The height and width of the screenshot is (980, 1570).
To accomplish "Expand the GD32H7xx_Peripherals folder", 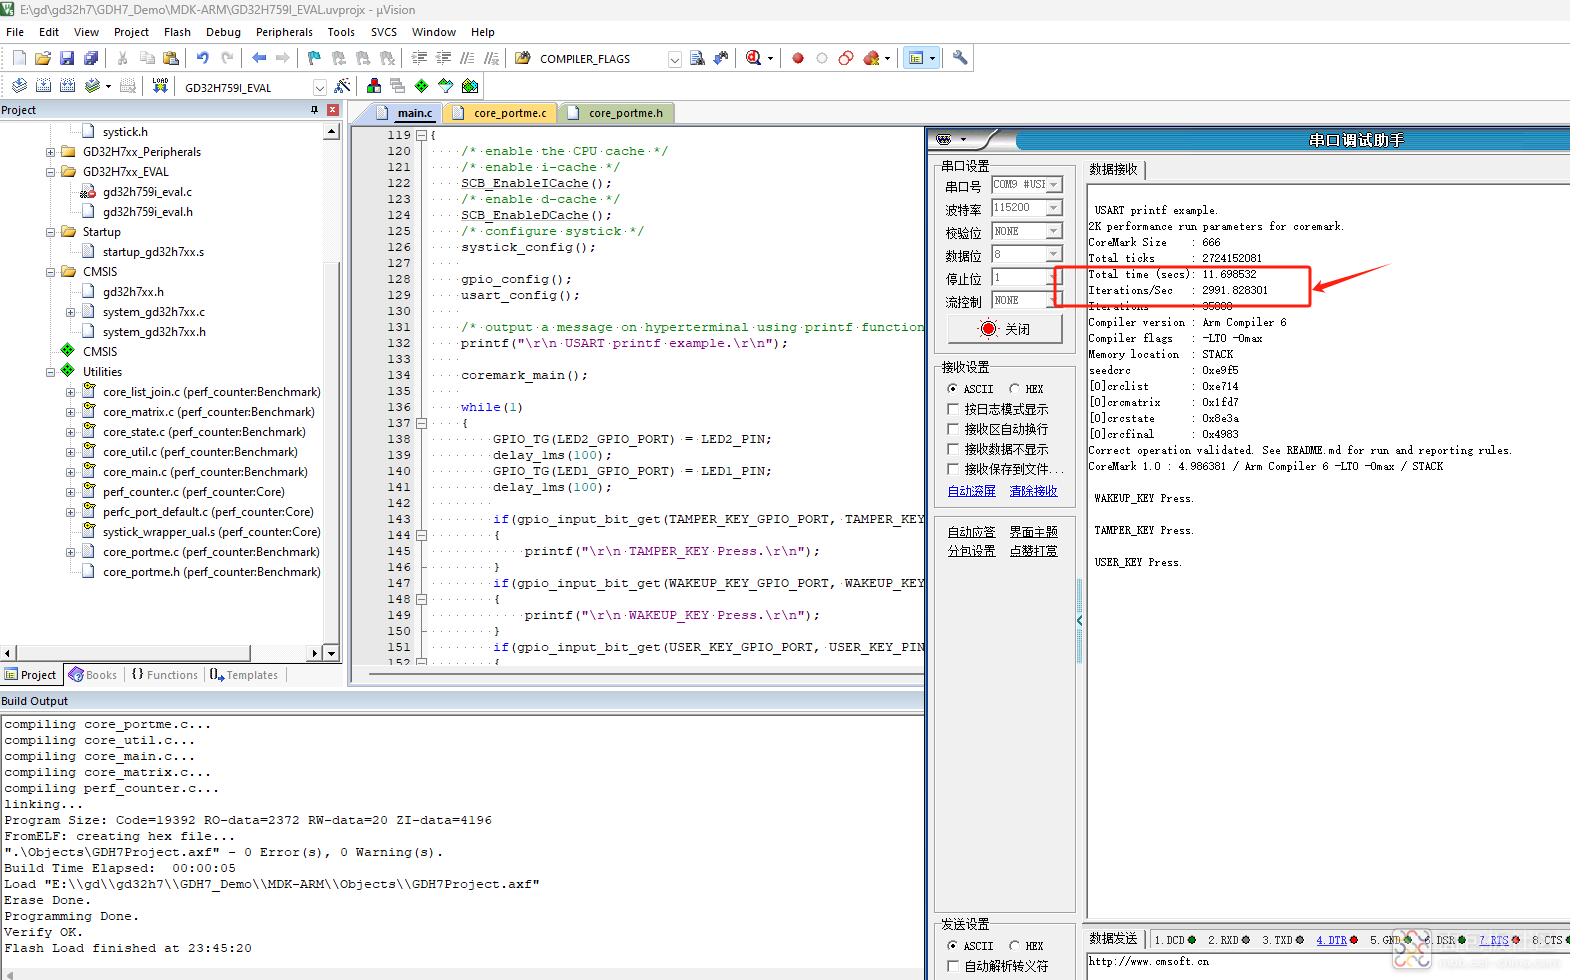I will point(50,152).
